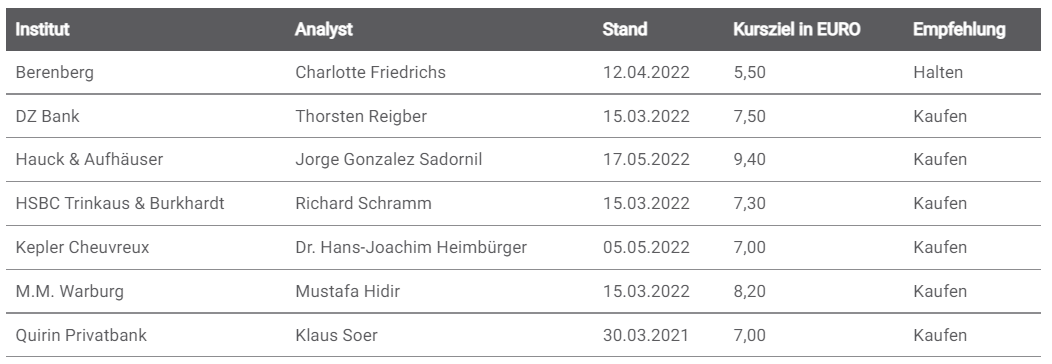1052x364 pixels.
Task: Click the M.M. Warburg cell
Action: pyautogui.click(x=70, y=292)
